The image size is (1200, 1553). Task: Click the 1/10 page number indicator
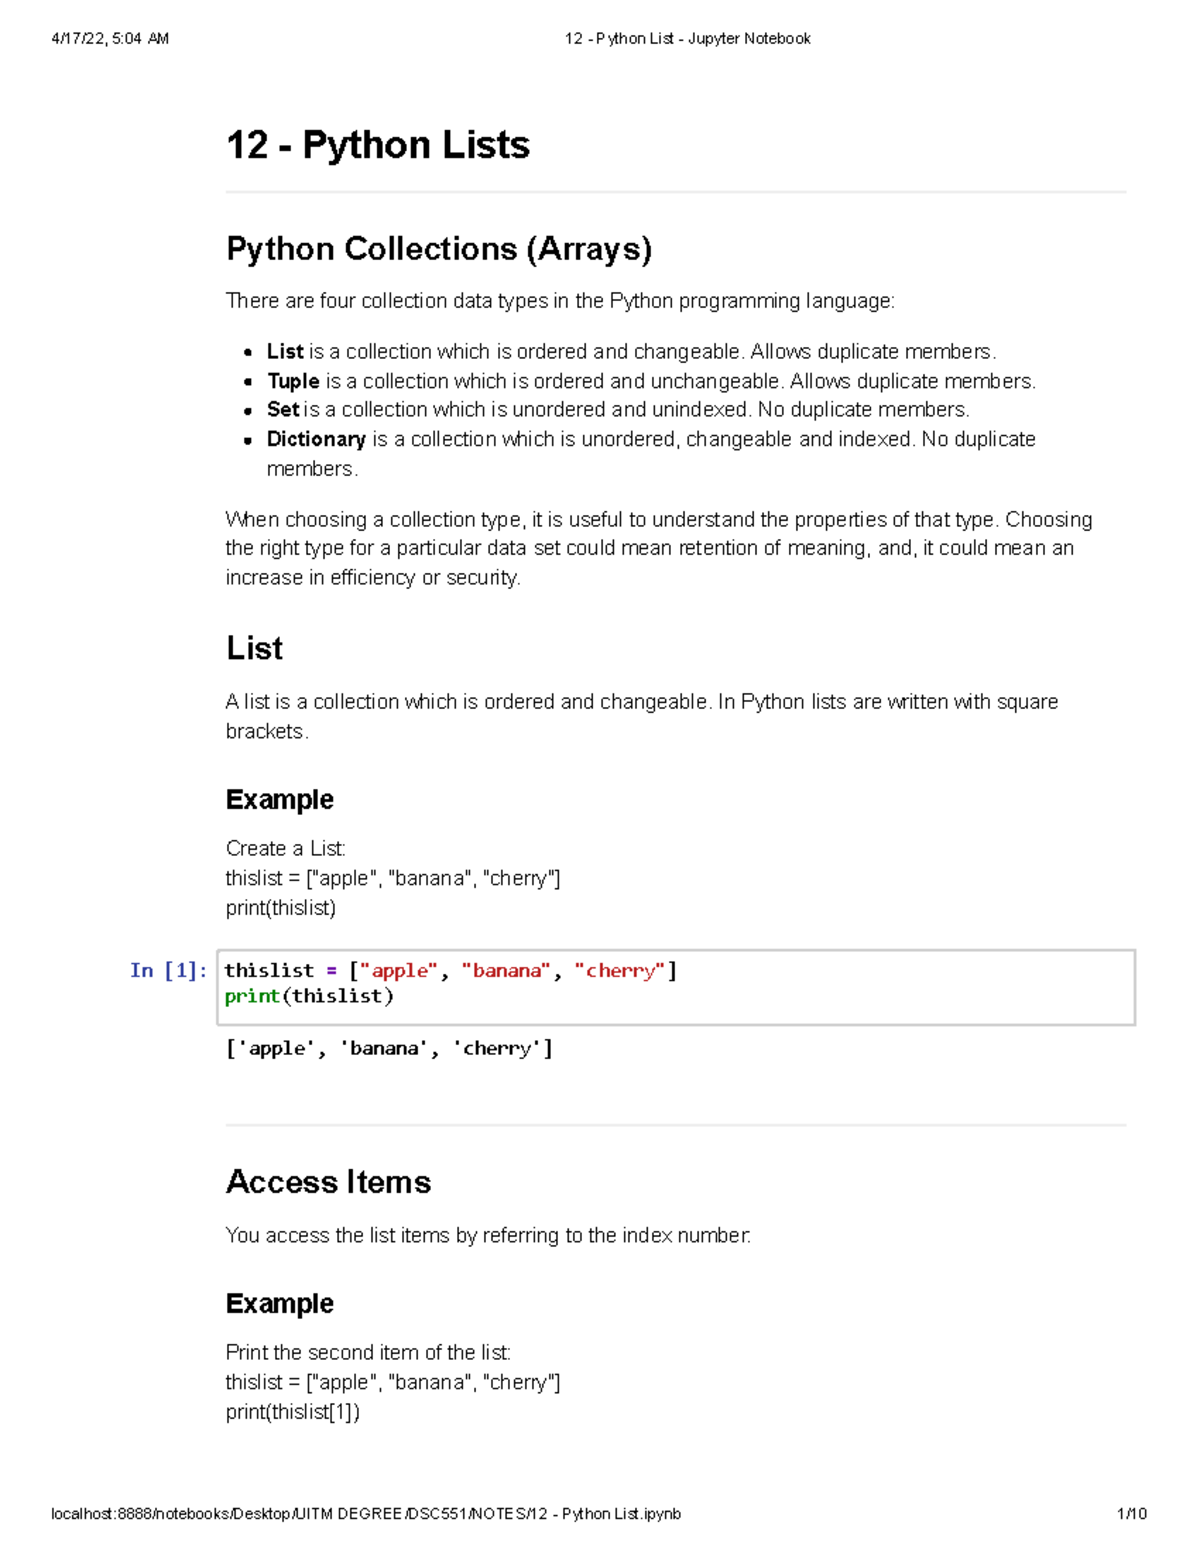(x=1131, y=1514)
